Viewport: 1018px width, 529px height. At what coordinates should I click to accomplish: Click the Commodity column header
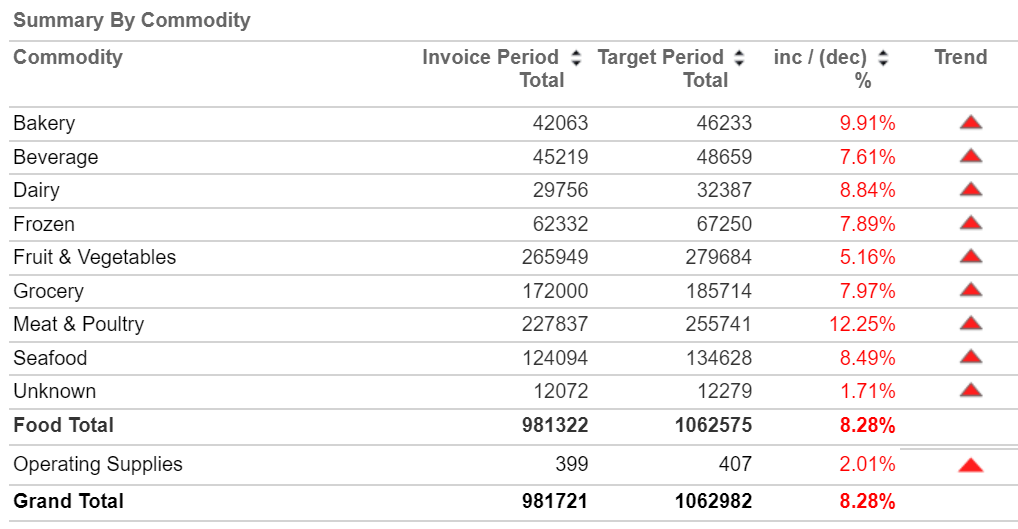click(x=68, y=57)
